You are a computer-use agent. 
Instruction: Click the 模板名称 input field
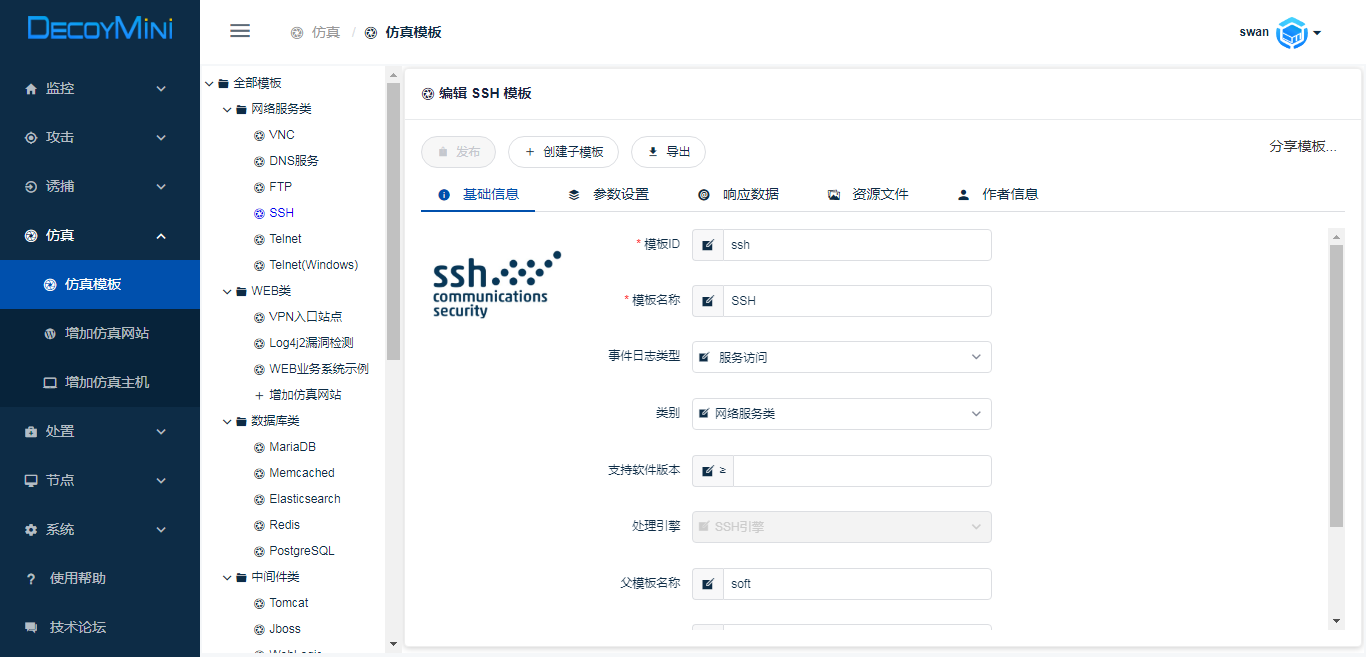pos(856,301)
